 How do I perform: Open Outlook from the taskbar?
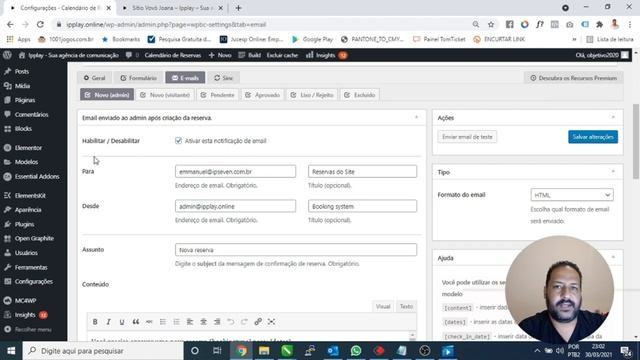point(333,351)
